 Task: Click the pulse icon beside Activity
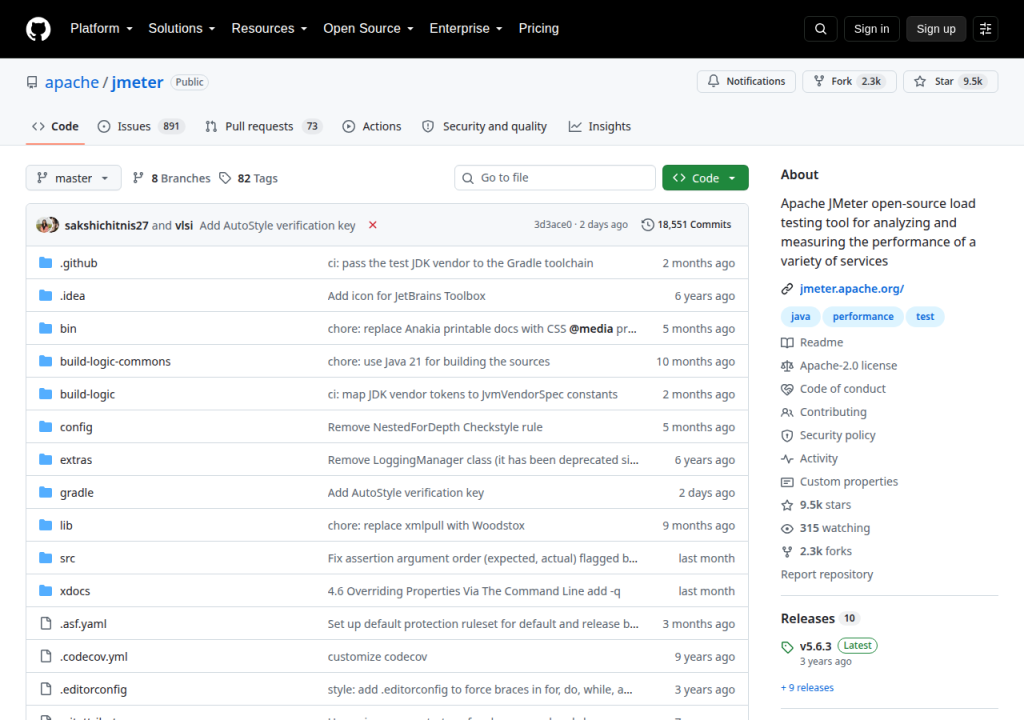[x=787, y=459]
